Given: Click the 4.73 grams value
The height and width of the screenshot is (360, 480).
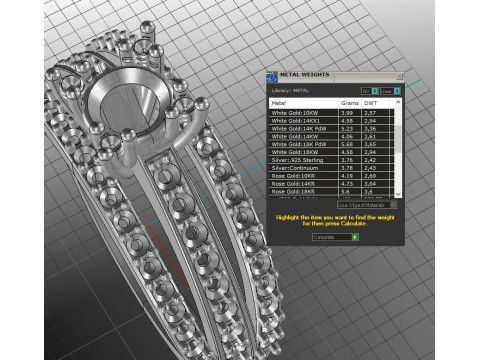Looking at the screenshot, I should coord(347,184).
